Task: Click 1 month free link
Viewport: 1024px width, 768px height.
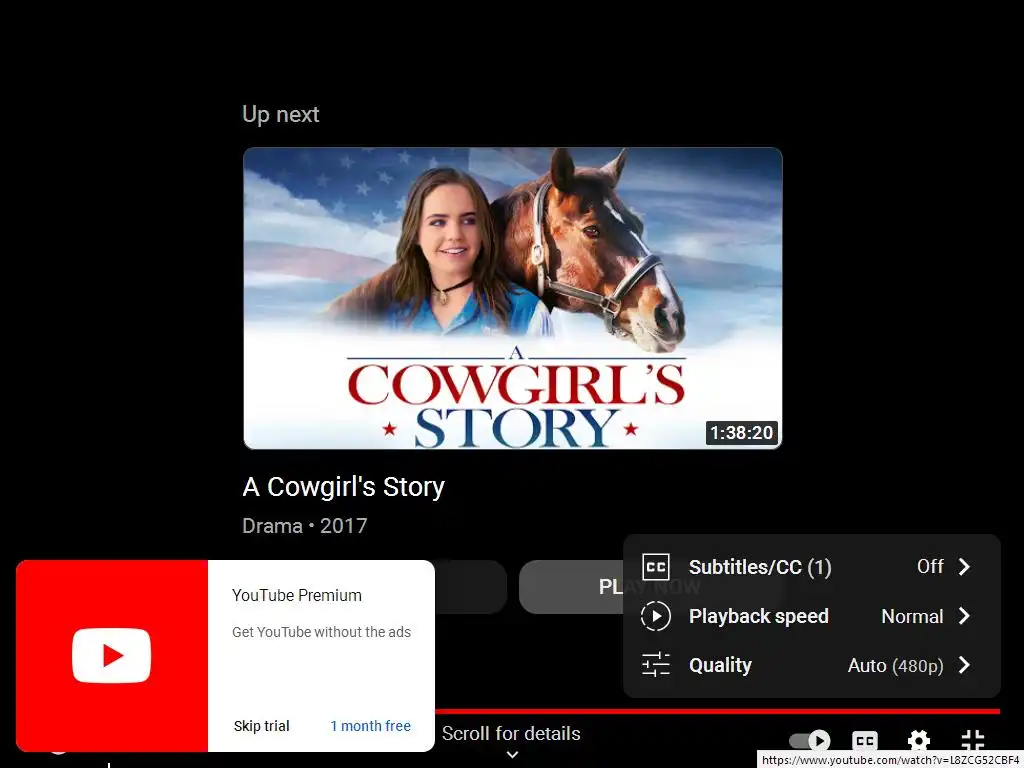Action: click(x=370, y=726)
